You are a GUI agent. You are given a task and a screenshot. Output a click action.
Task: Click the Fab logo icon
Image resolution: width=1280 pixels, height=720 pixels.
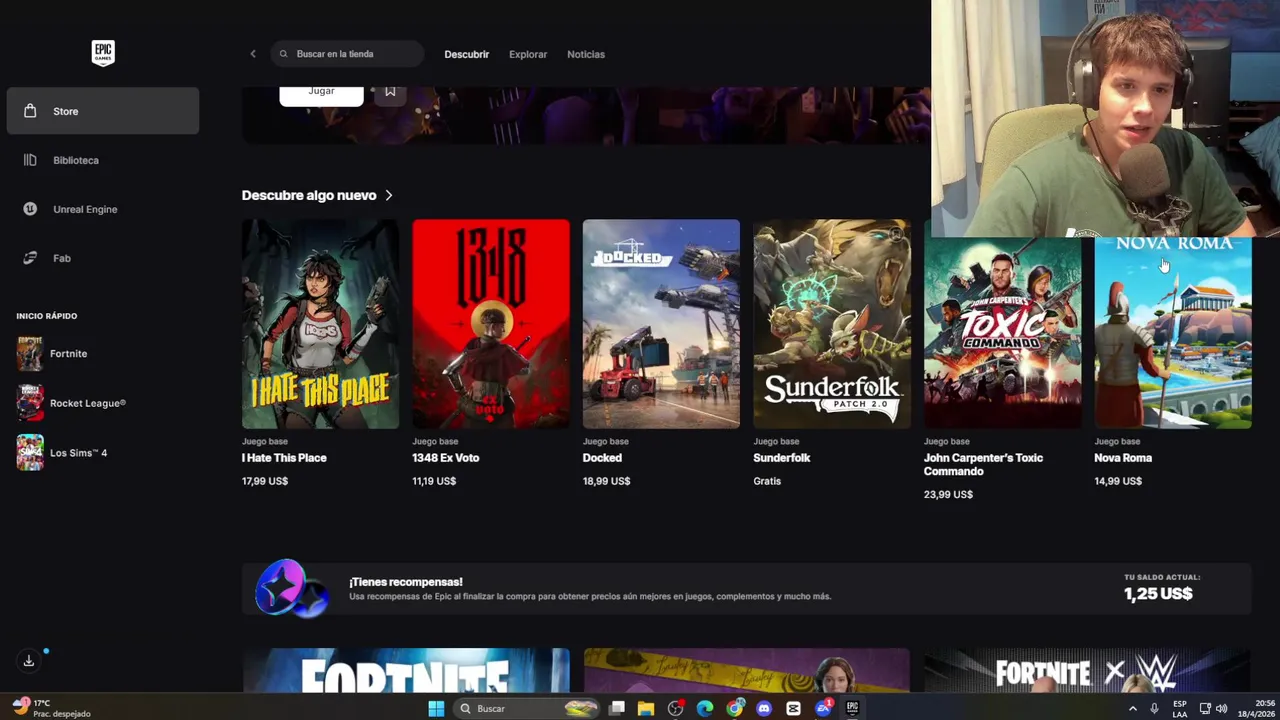pos(30,258)
